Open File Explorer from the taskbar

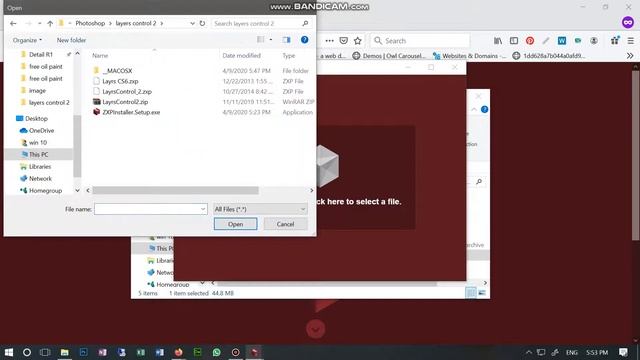point(64,352)
